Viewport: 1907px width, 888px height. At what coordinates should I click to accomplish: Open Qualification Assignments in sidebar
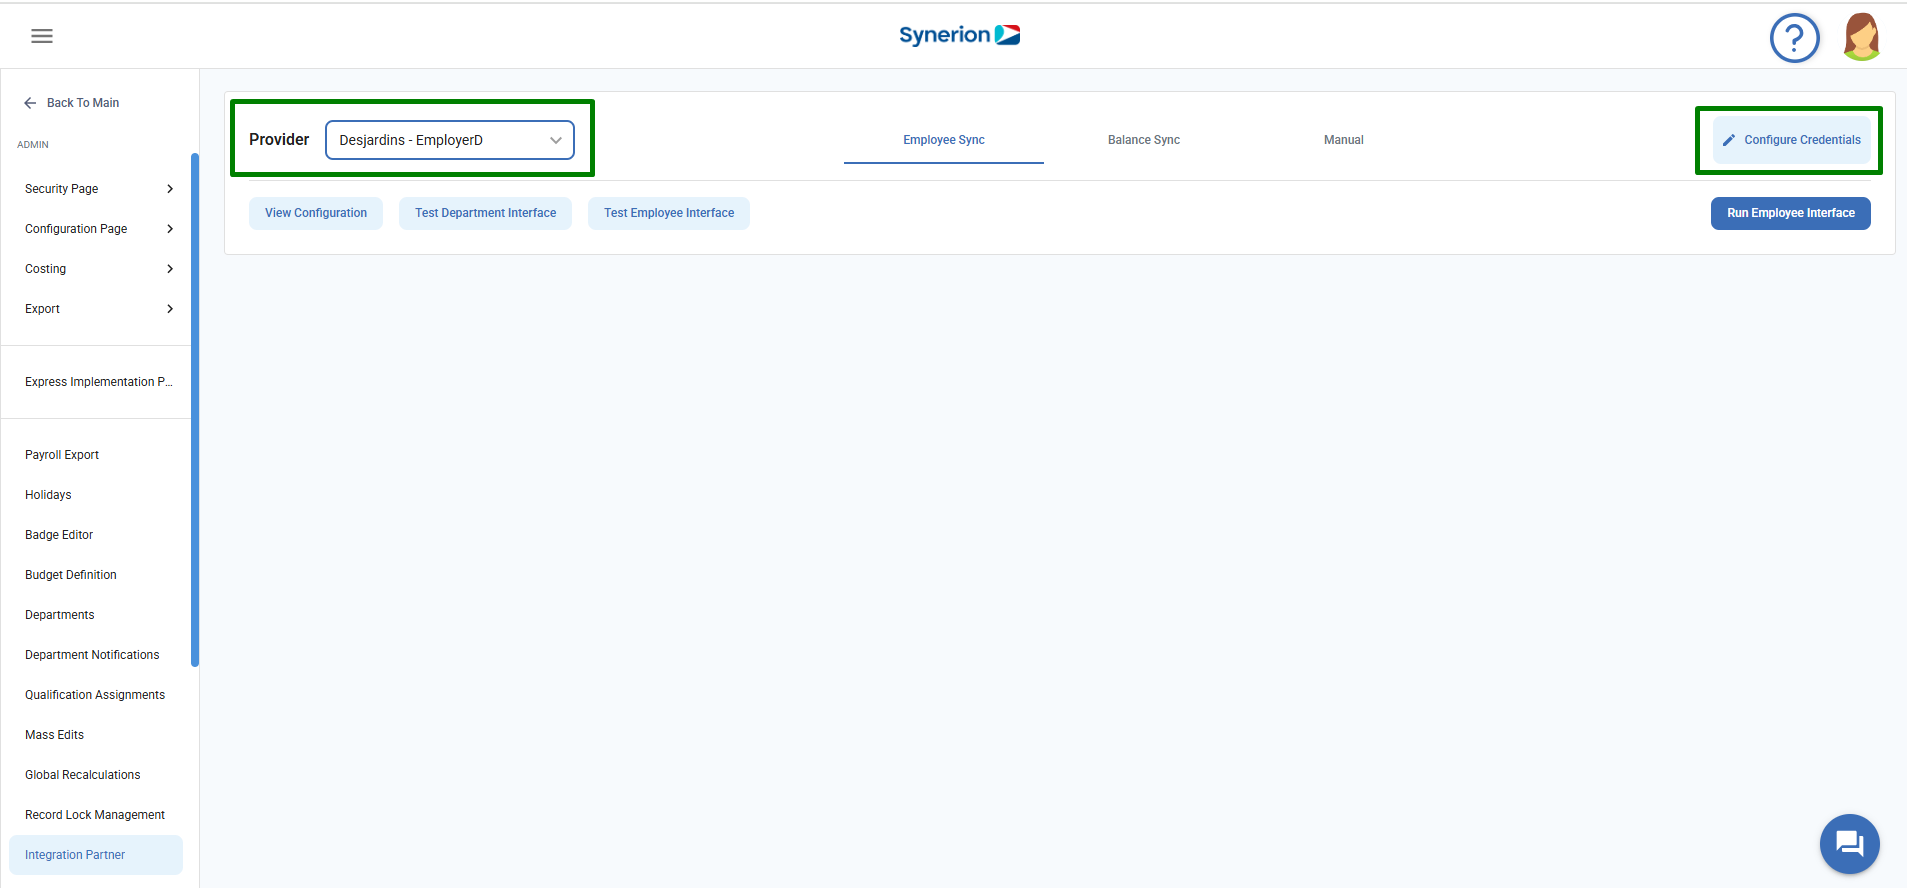(96, 695)
